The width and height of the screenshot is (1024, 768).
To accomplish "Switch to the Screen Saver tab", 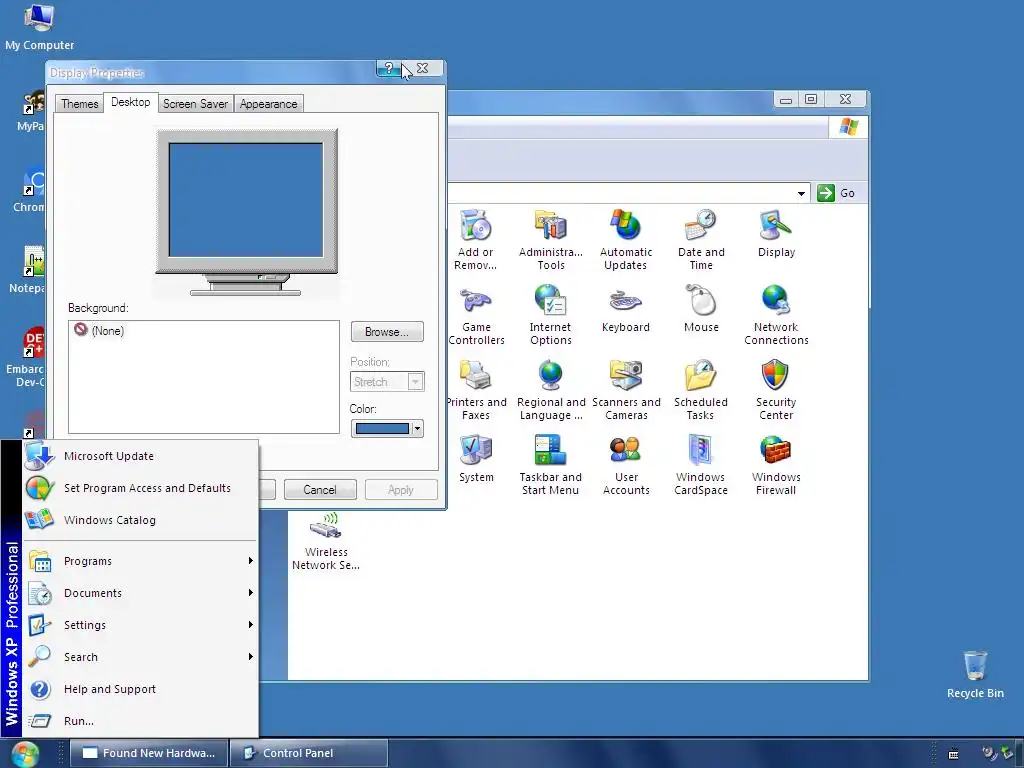I will pyautogui.click(x=195, y=104).
